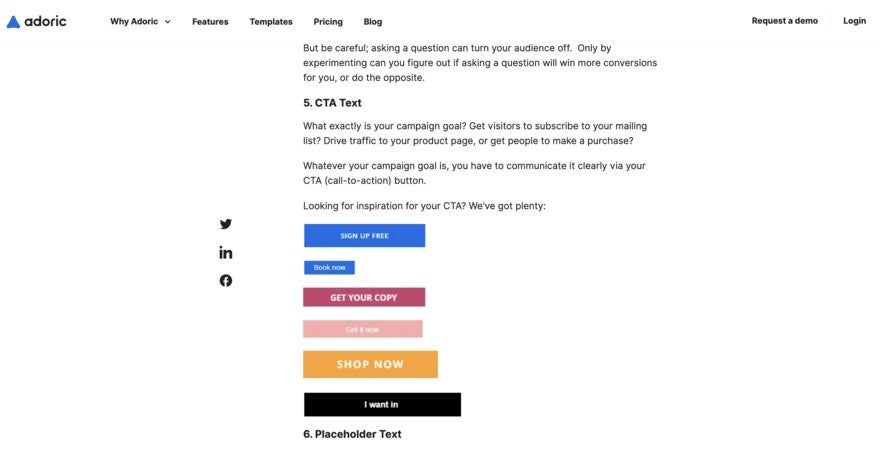880x450 pixels.
Task: Click the Login link
Action: (x=855, y=20)
